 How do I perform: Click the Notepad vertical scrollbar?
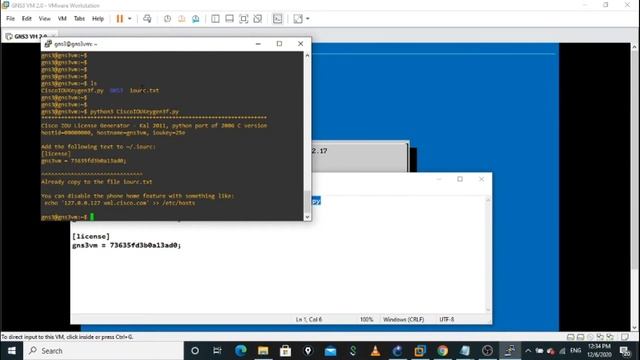click(488, 255)
